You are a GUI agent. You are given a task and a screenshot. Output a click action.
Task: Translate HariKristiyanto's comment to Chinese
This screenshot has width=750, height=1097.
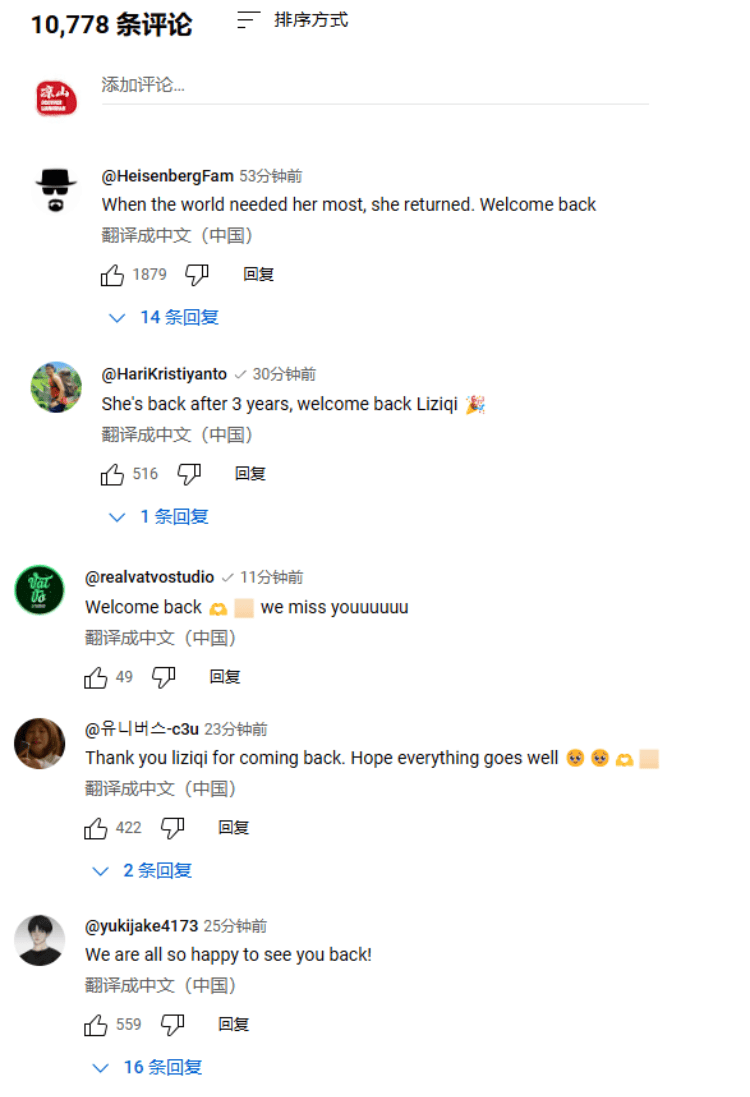point(177,435)
